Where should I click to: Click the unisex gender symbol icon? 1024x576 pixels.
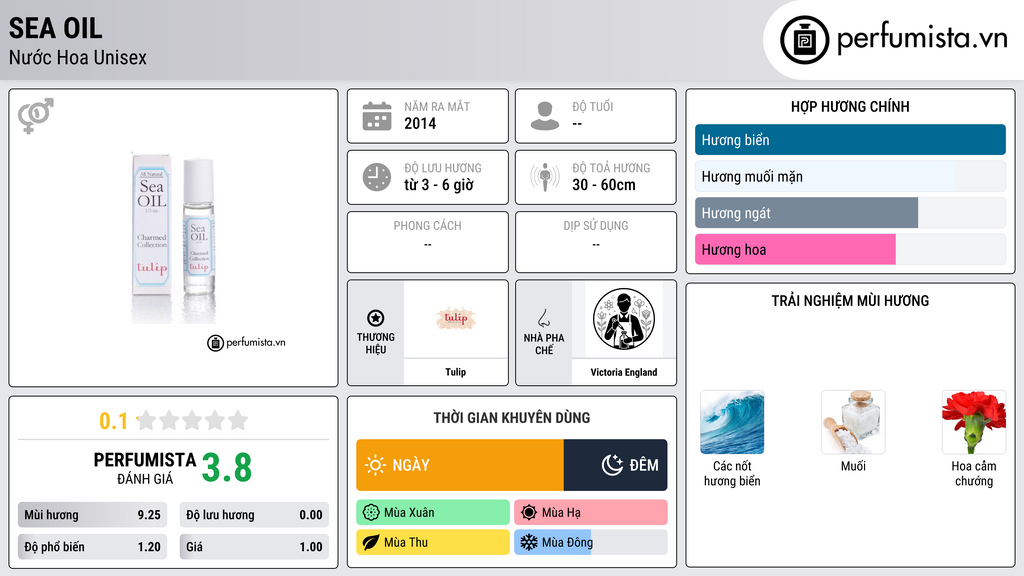36,116
